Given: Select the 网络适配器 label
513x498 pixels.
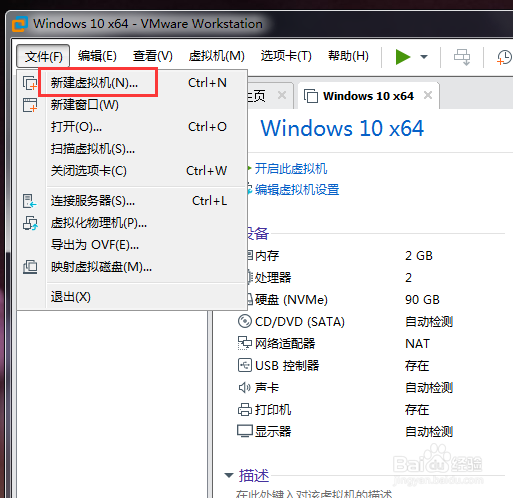Looking at the screenshot, I should coord(285,344).
